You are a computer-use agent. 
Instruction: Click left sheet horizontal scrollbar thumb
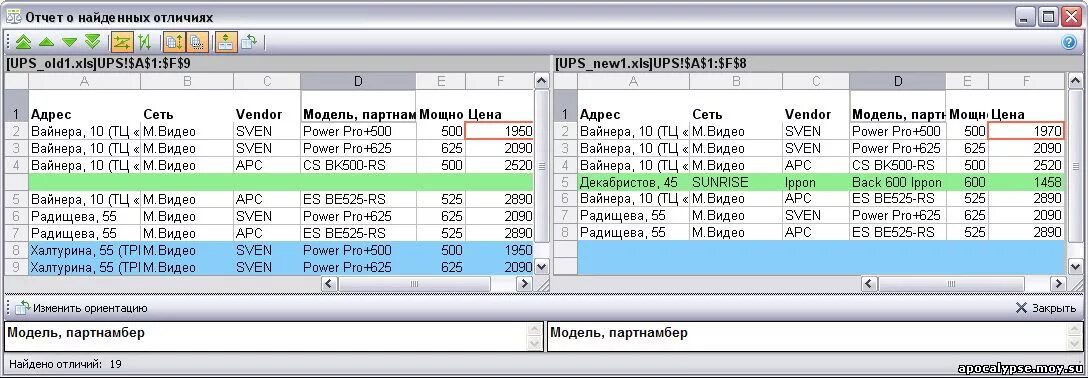point(415,284)
